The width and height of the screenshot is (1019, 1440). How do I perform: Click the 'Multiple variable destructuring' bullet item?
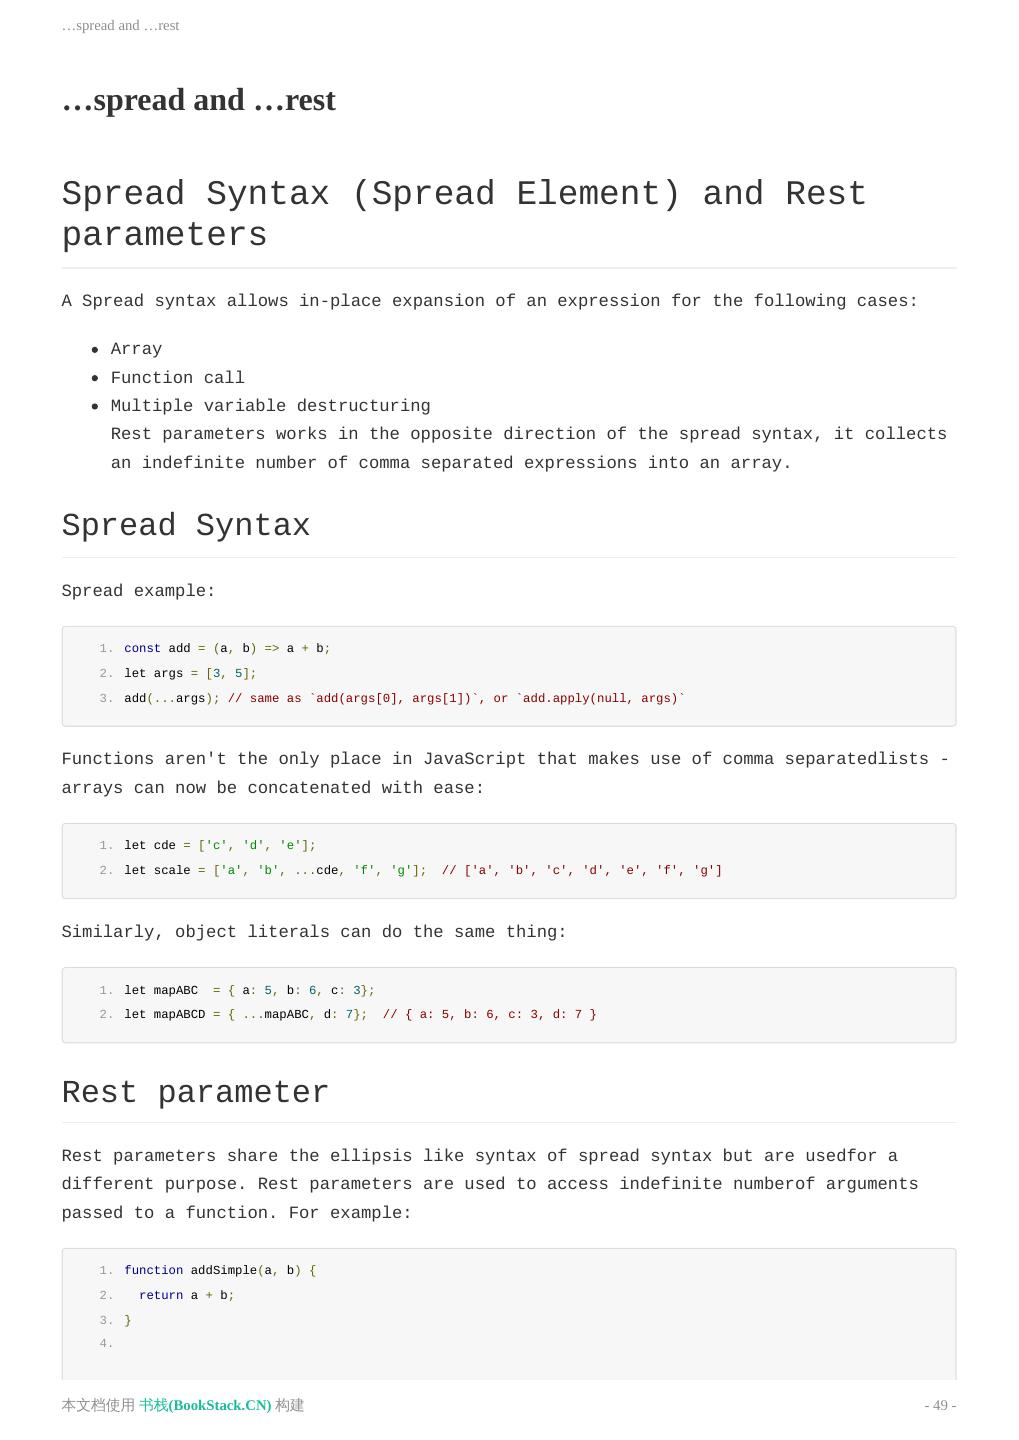click(270, 406)
